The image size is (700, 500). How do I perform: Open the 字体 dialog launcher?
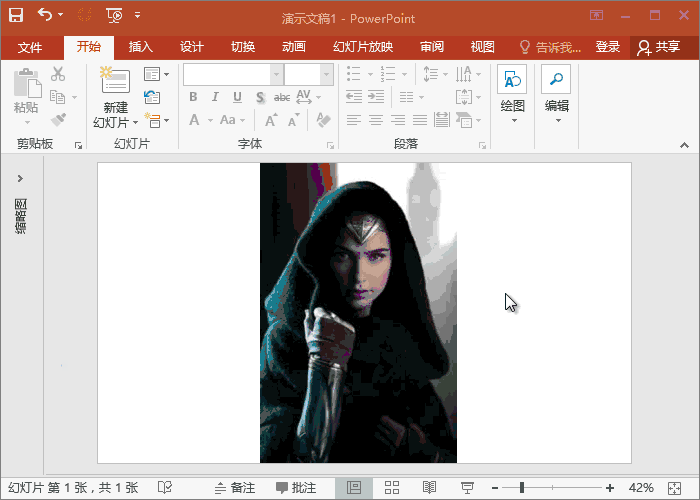click(x=330, y=146)
